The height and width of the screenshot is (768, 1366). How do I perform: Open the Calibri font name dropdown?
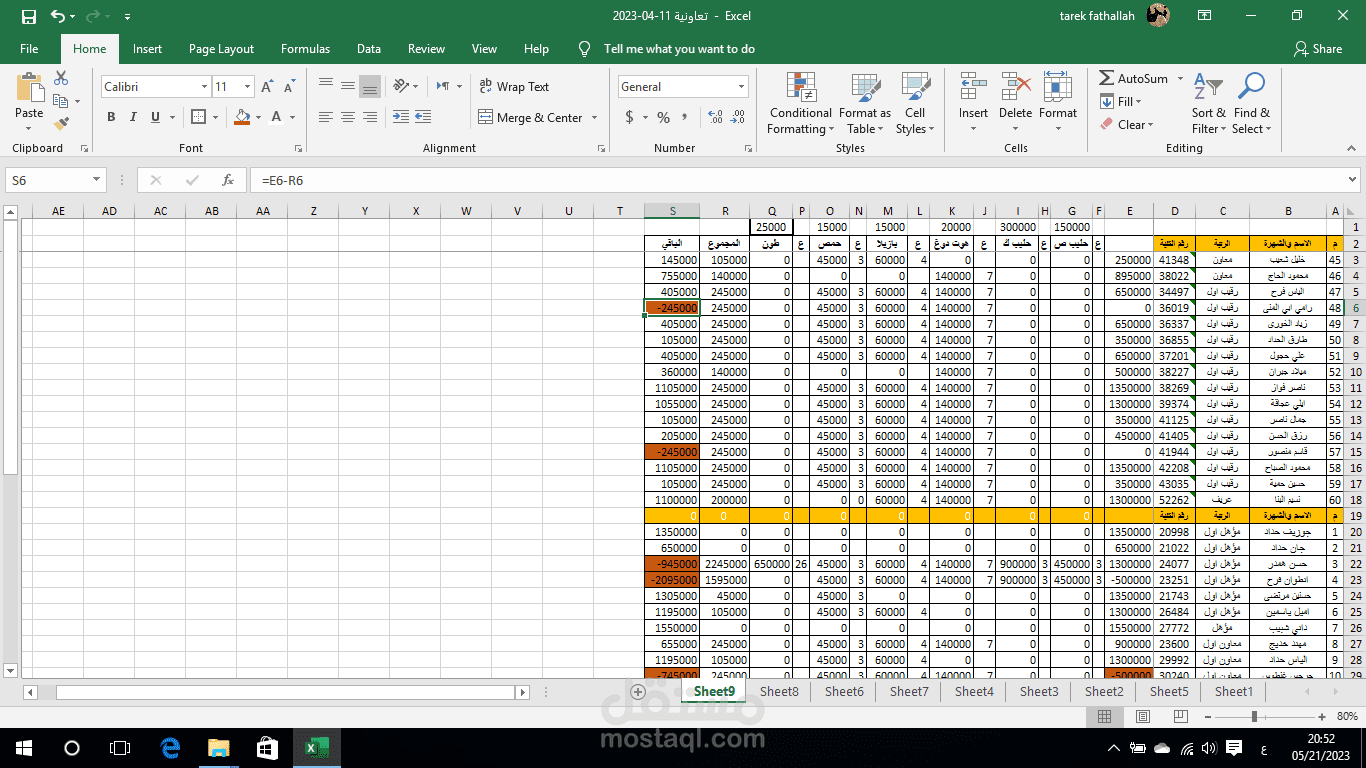coord(204,87)
